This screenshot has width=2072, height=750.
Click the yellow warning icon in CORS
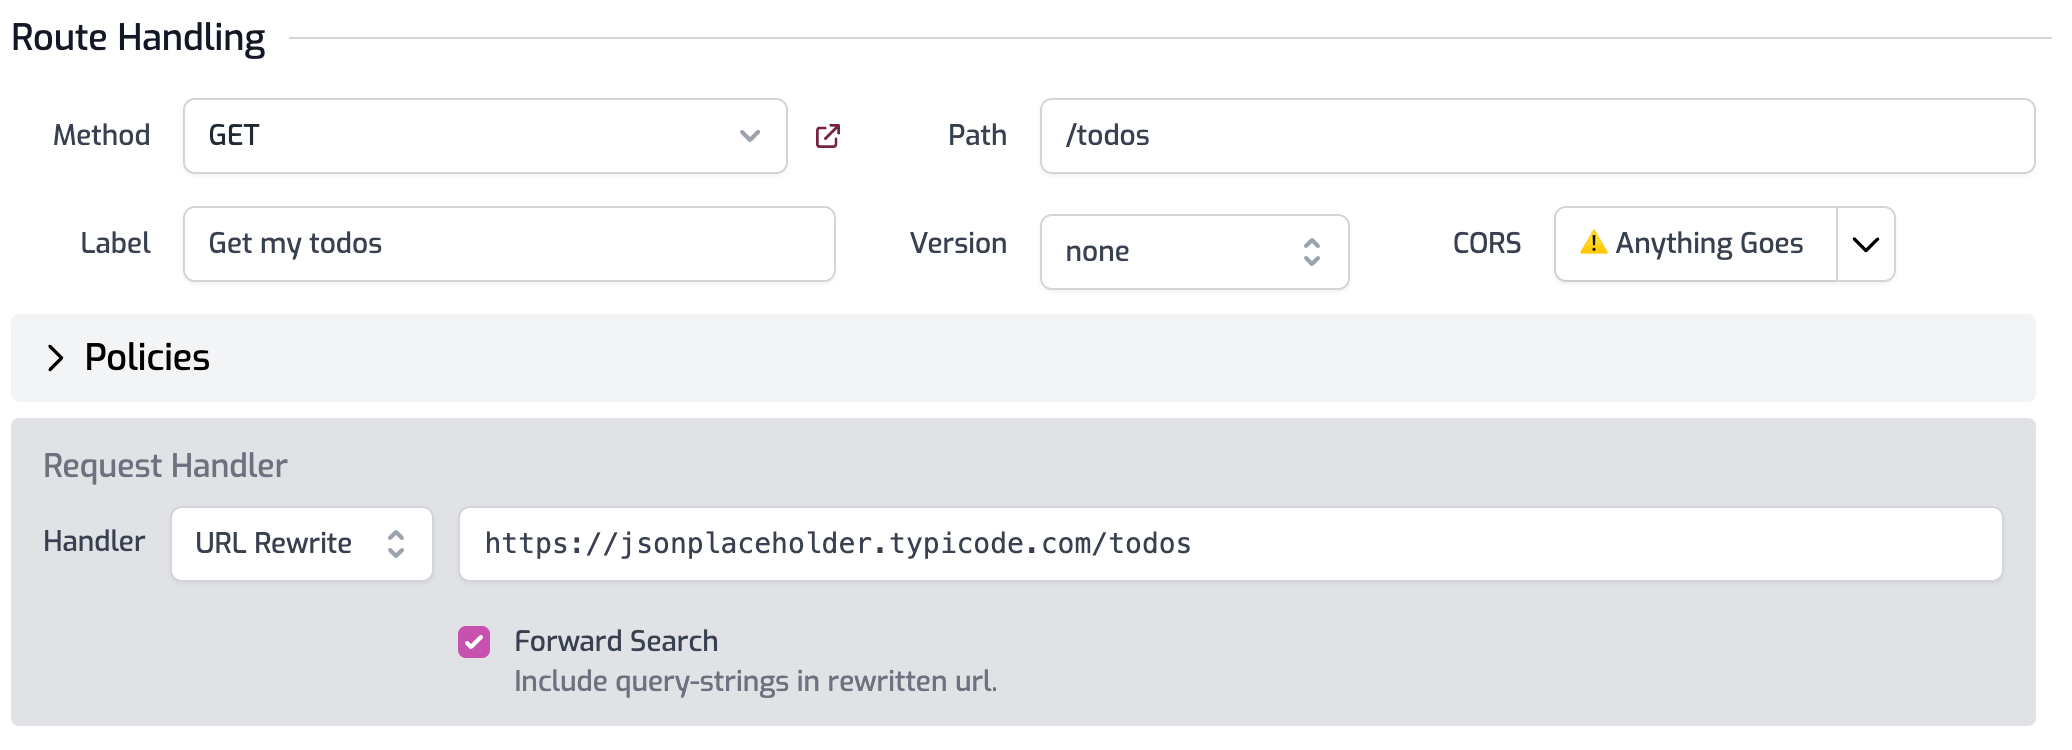tap(1592, 243)
